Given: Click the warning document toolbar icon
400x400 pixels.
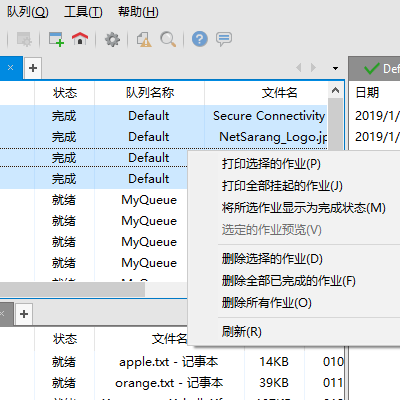Looking at the screenshot, I should coord(144,39).
